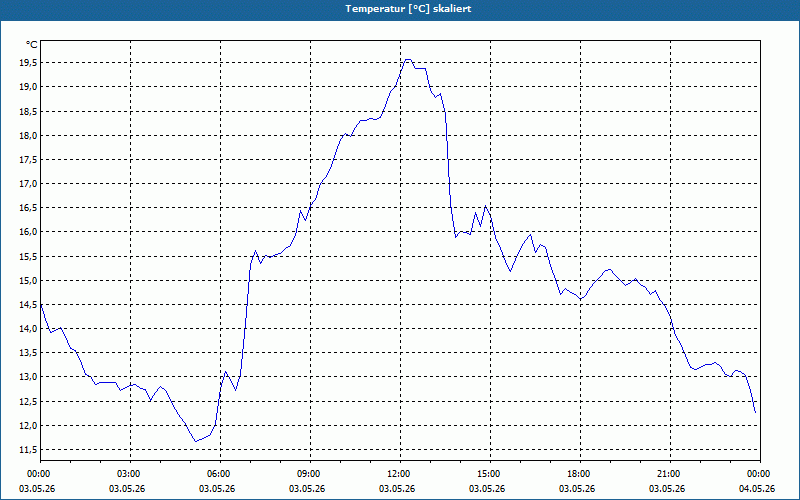Click the 04.05.26 date label
This screenshot has height=500, width=800.
coord(757,488)
